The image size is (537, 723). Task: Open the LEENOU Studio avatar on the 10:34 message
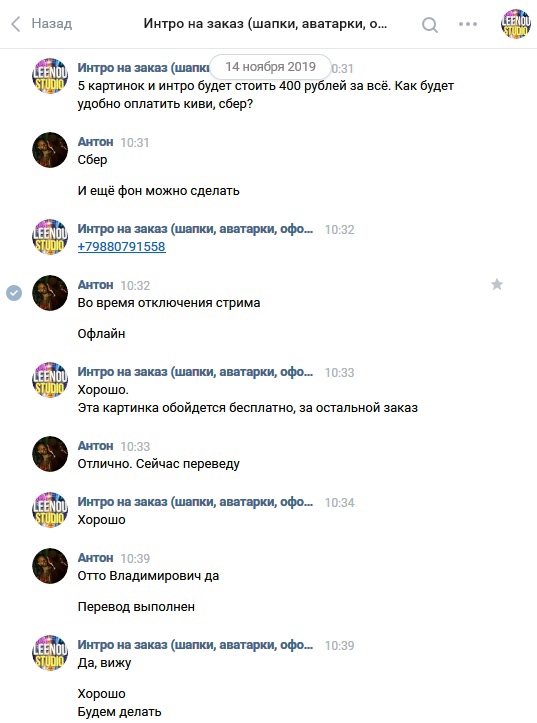50,510
